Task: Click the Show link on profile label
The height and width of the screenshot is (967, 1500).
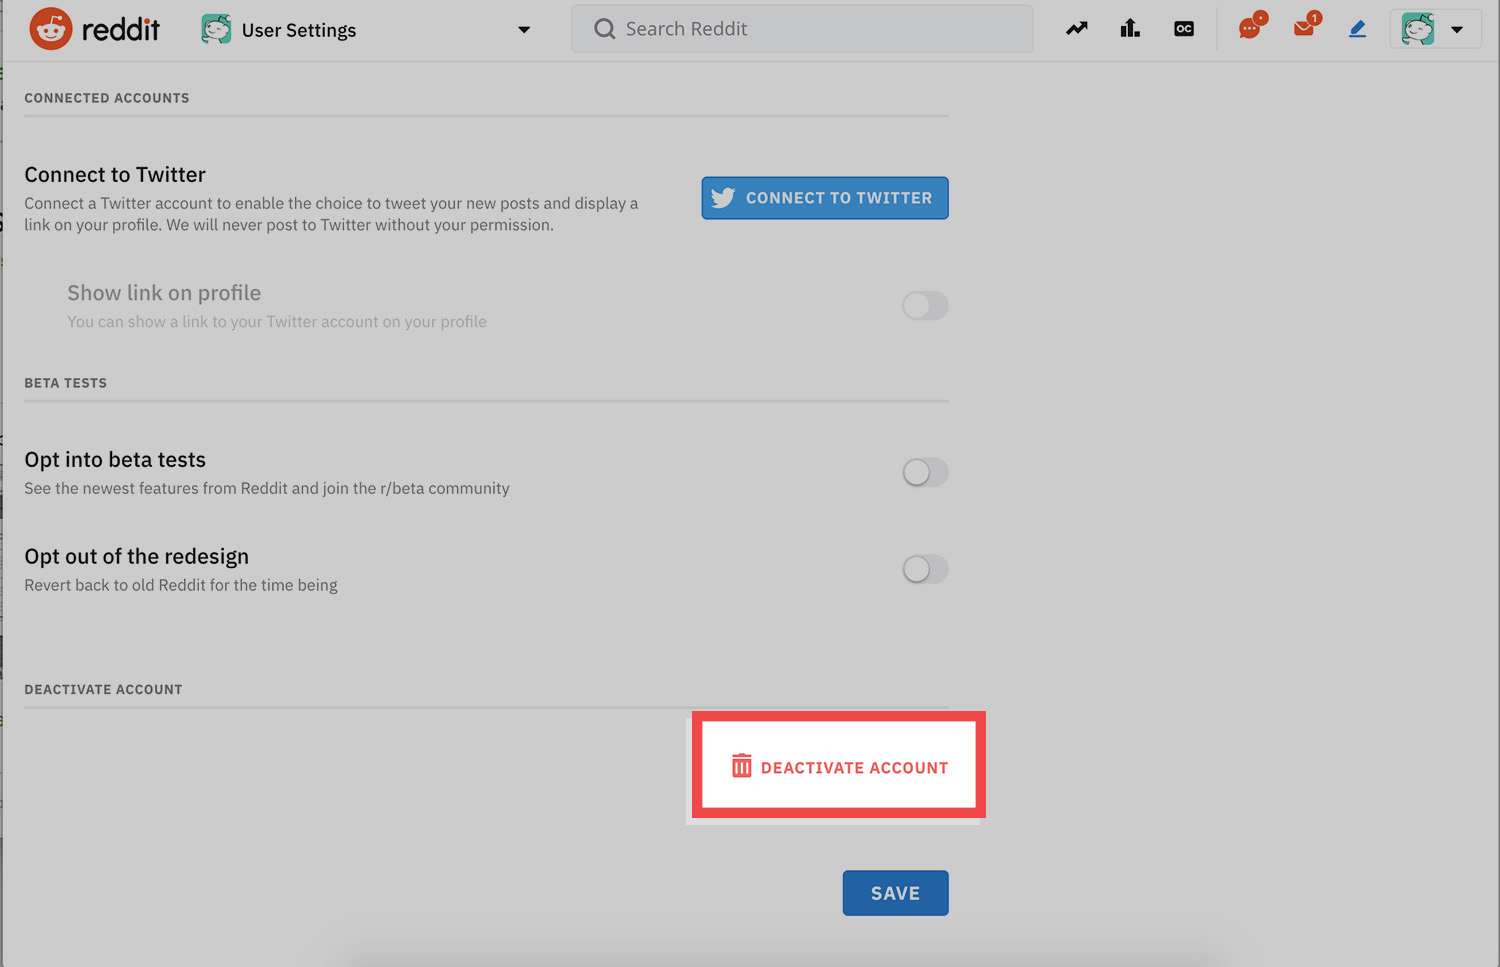Action: tap(164, 293)
